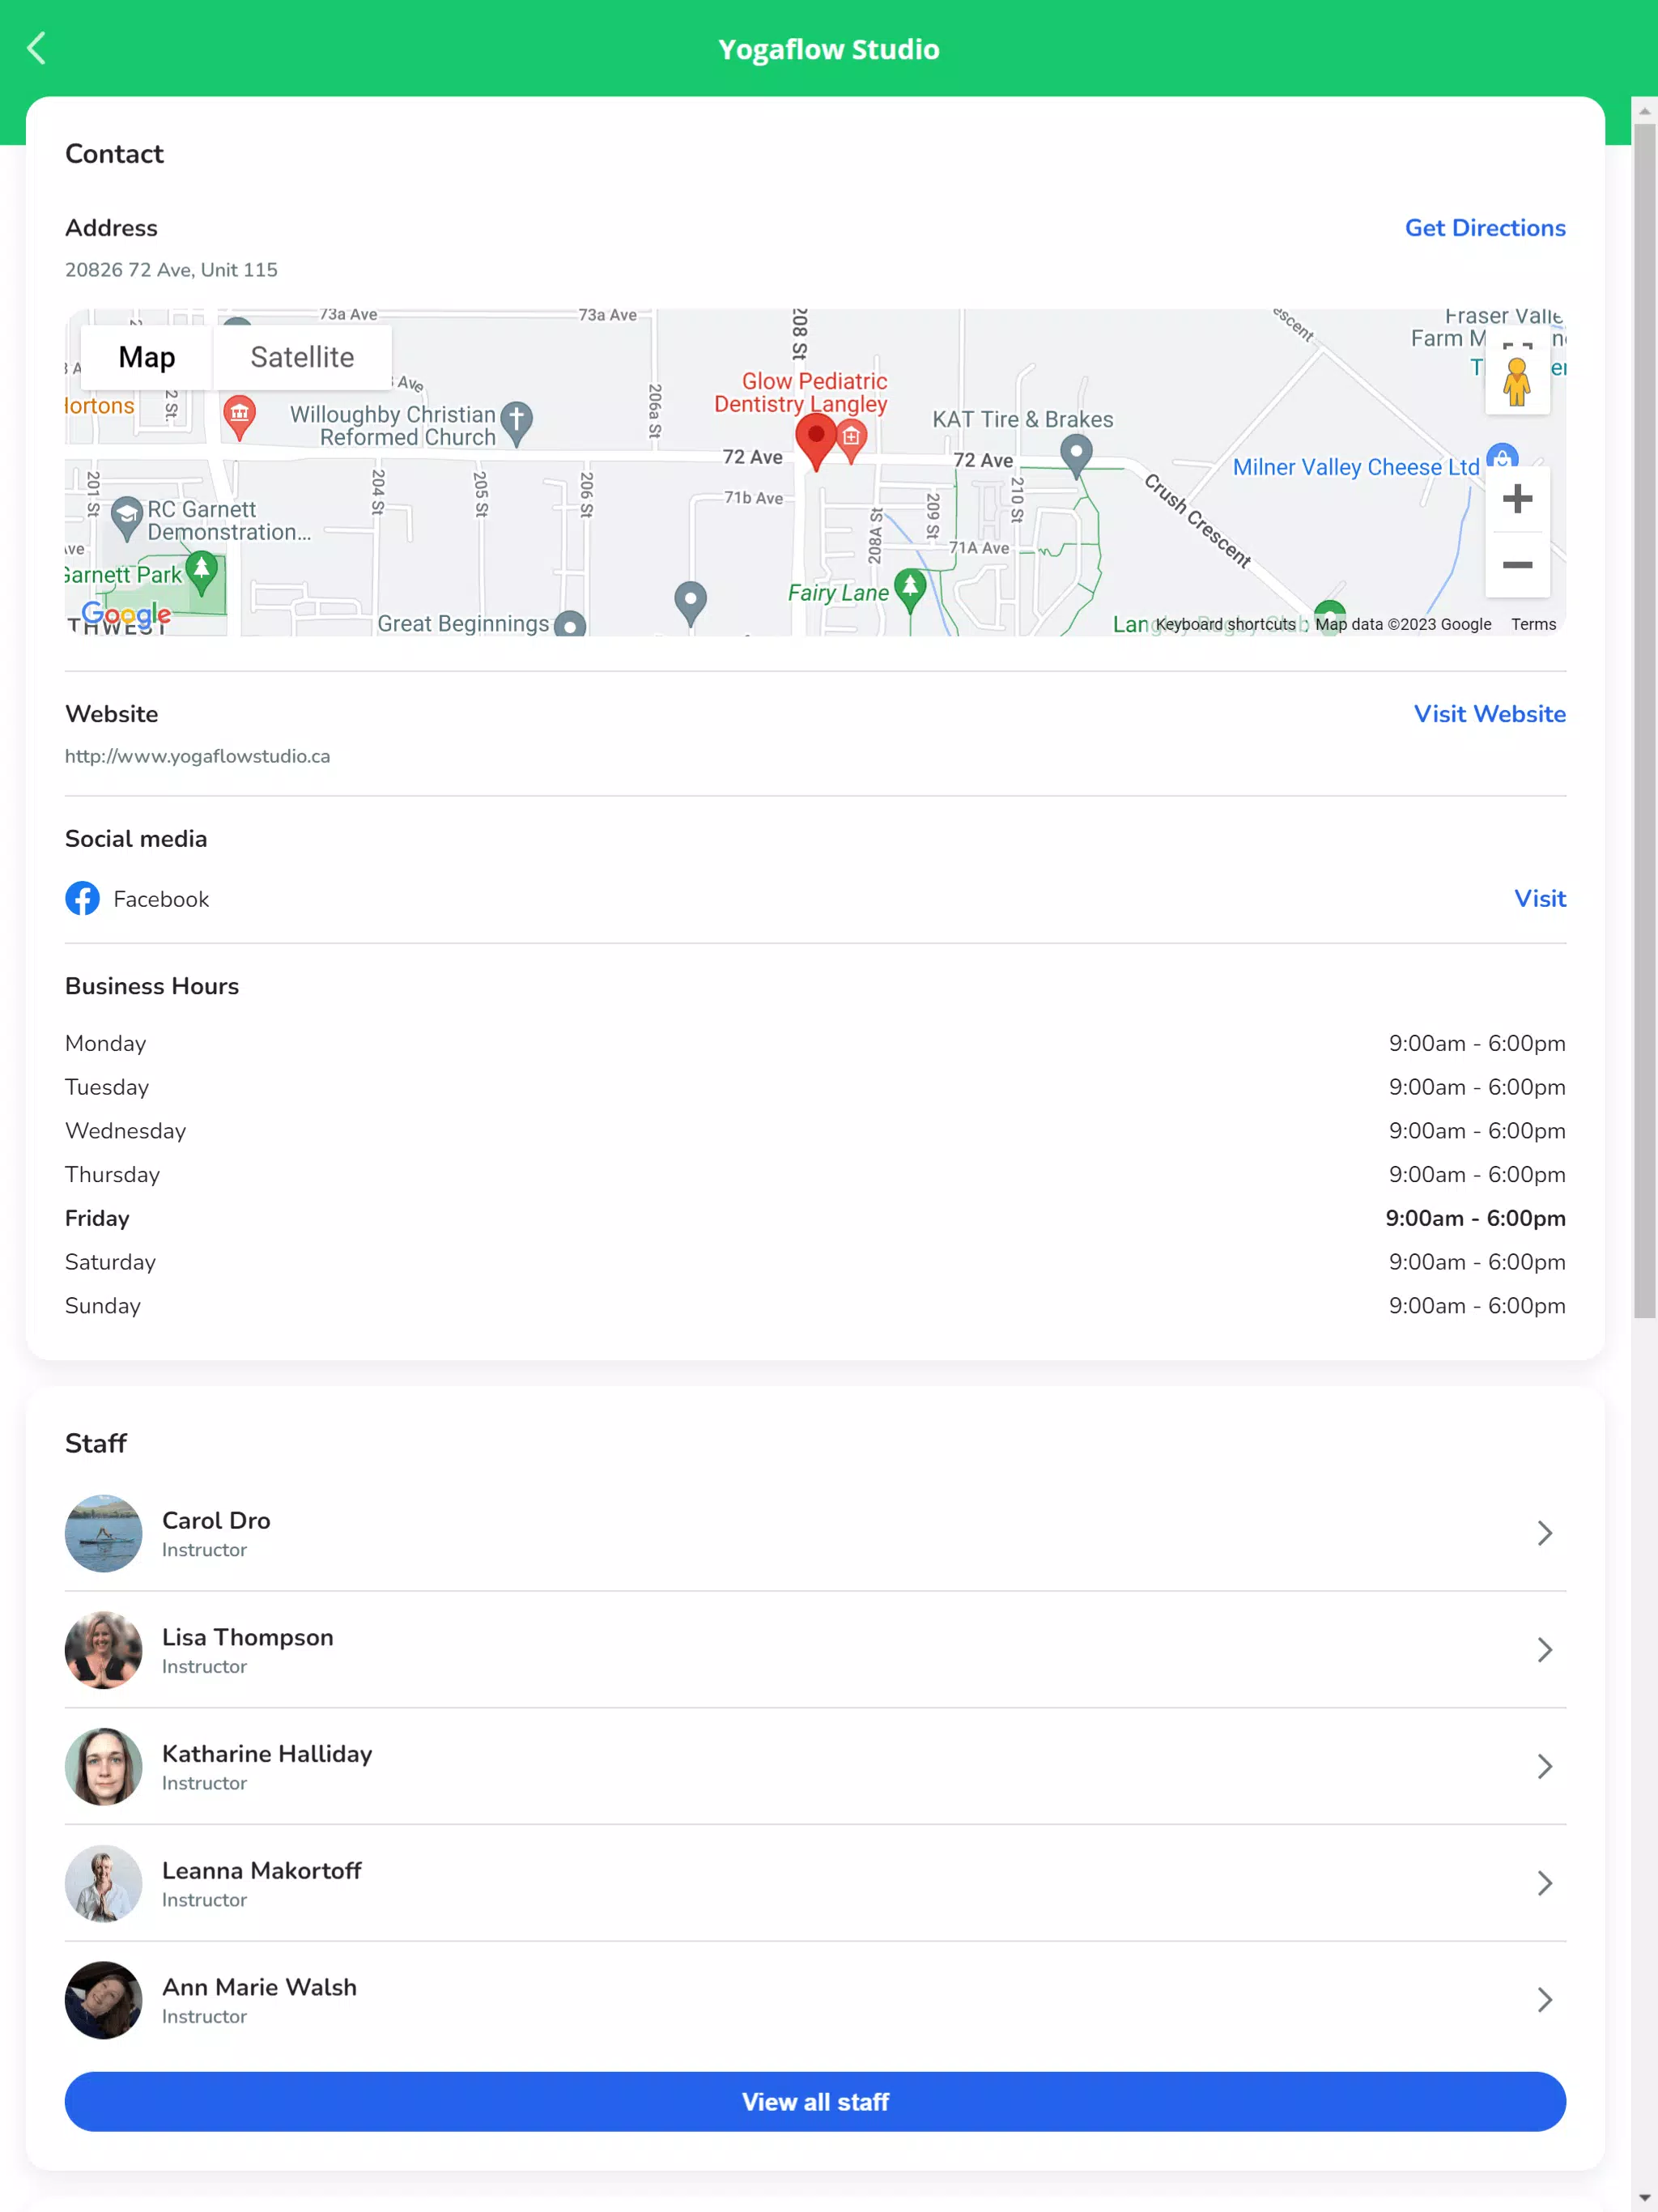Zoom out the map with minus
Viewport: 1658px width, 2212px height.
point(1517,565)
